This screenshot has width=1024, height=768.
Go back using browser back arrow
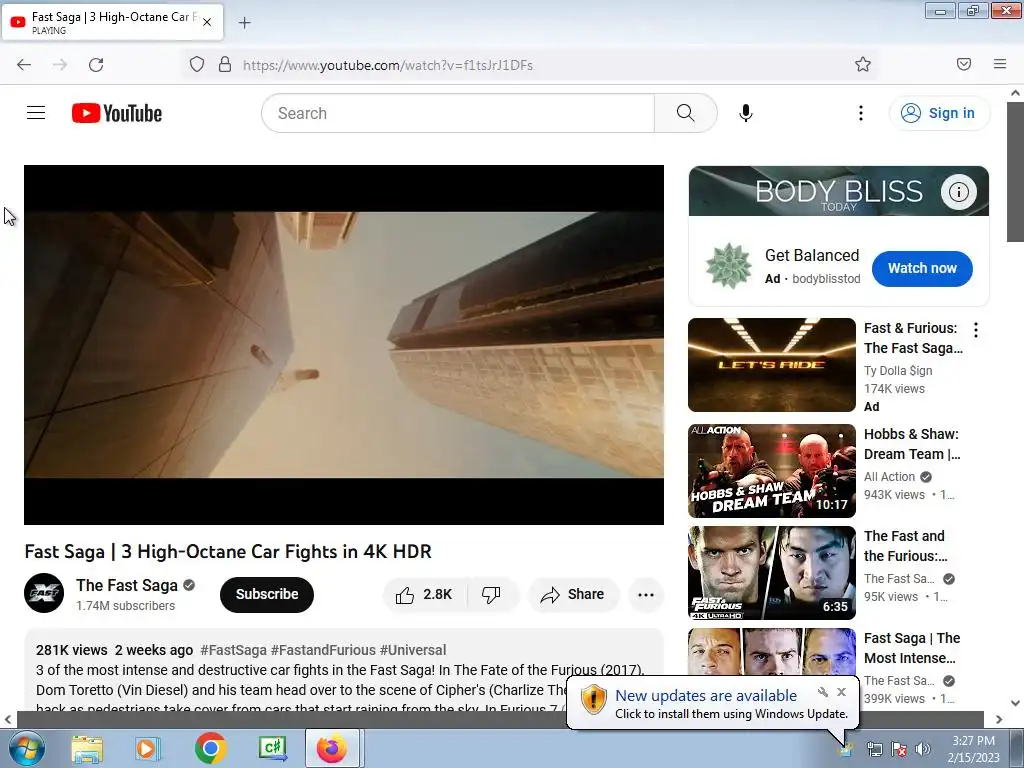[24, 64]
